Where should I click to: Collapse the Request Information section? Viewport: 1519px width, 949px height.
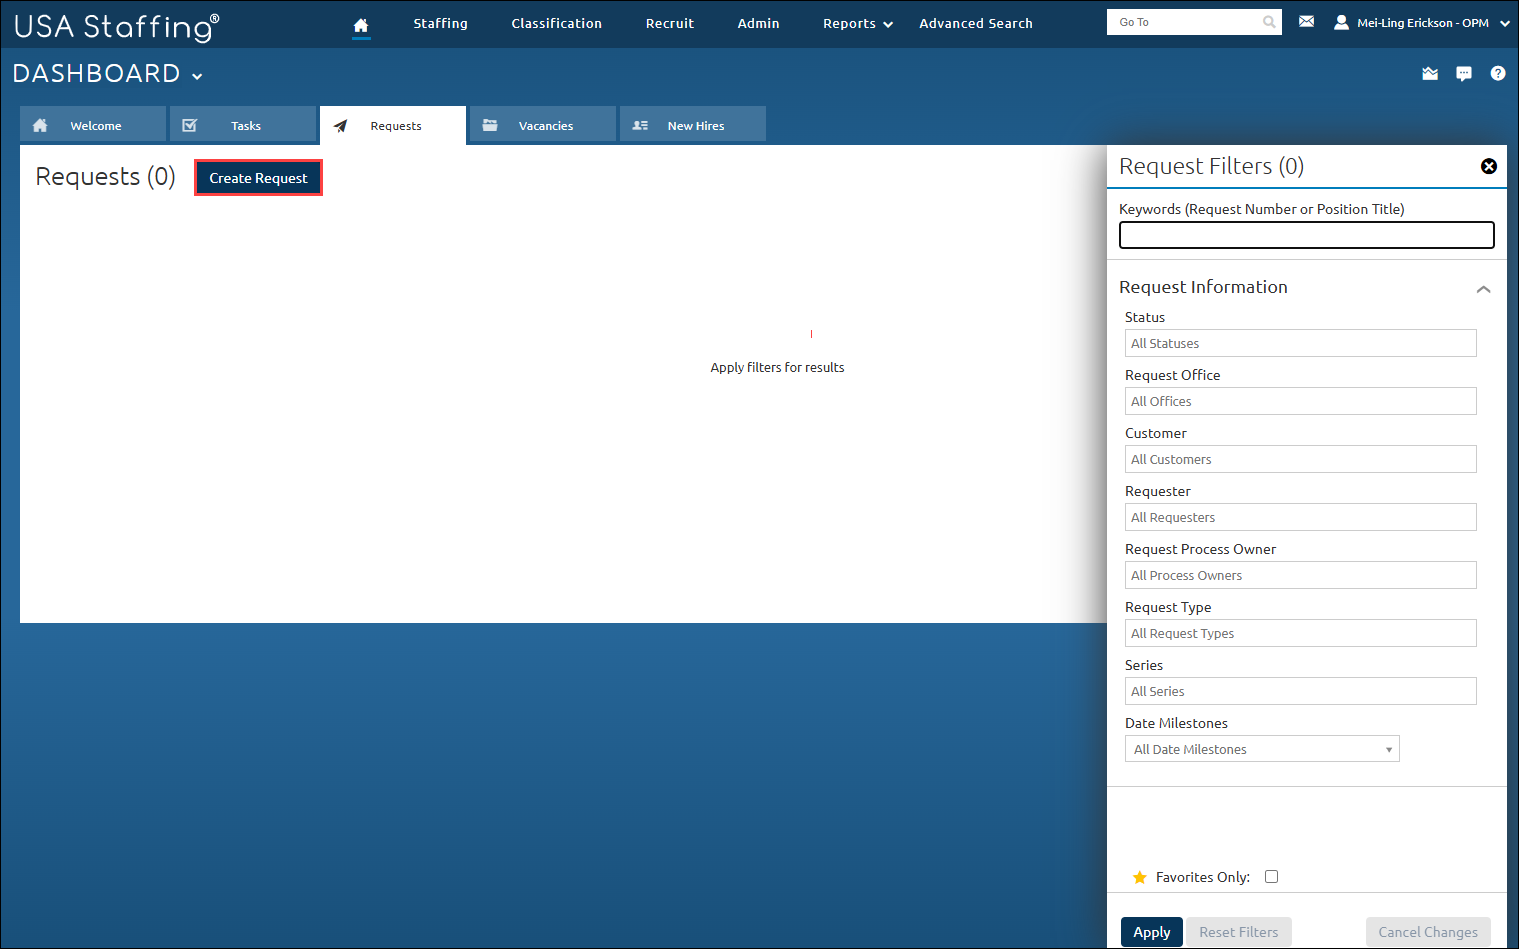1483,287
